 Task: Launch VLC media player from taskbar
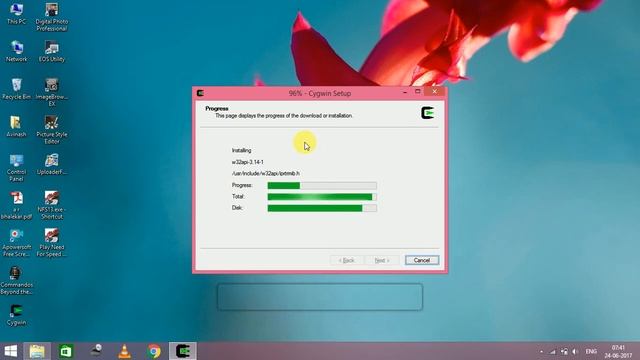[124, 351]
